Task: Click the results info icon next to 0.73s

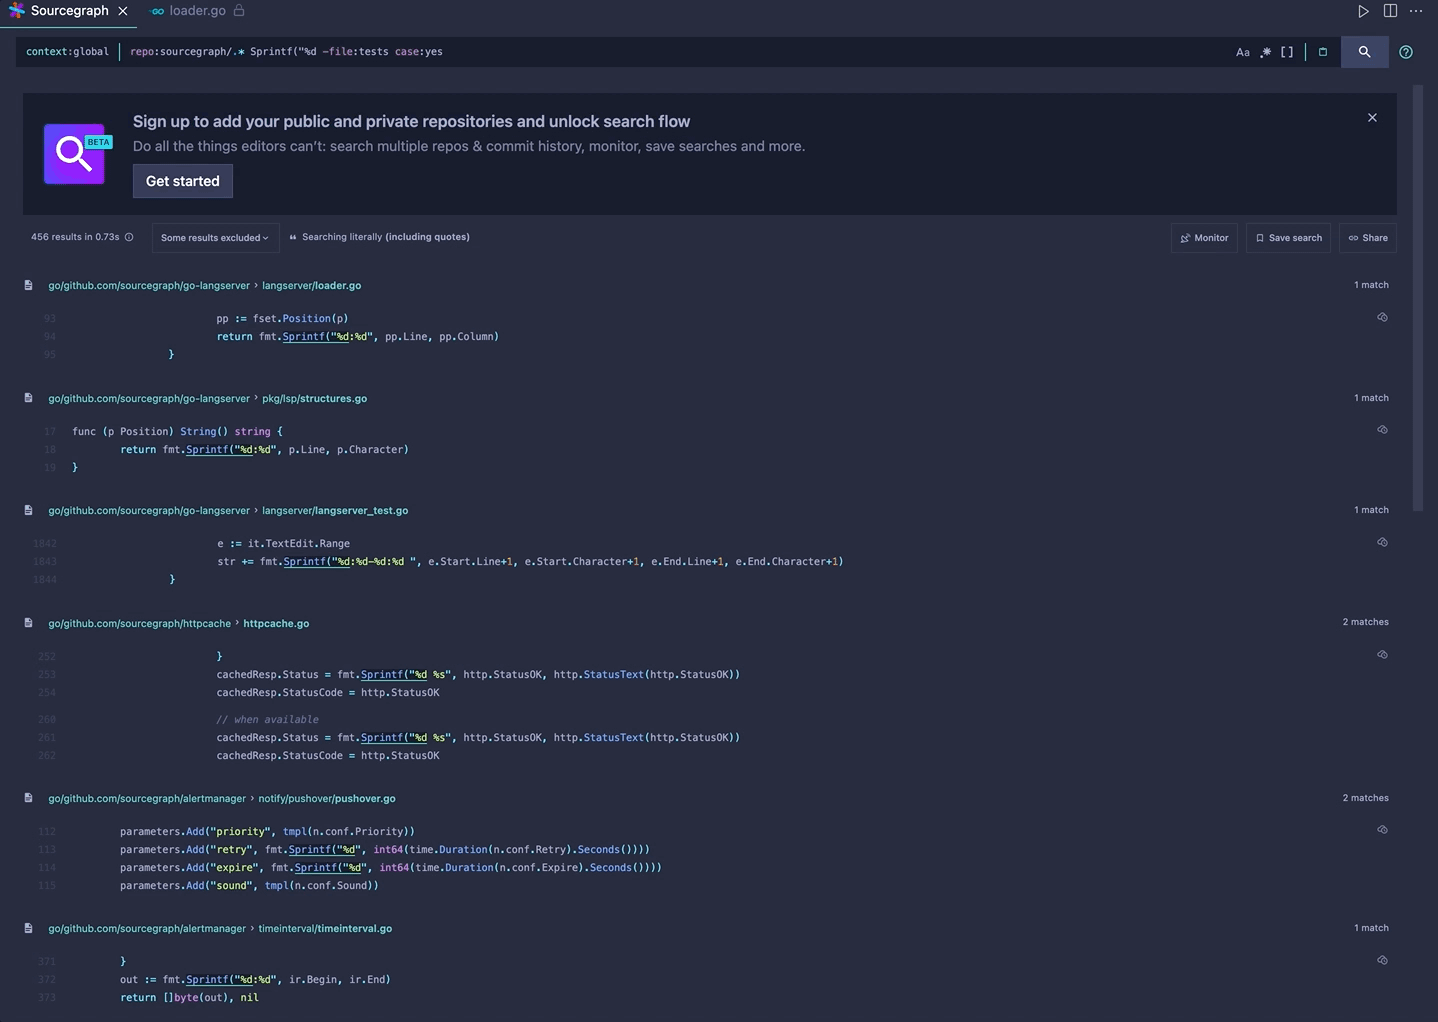Action: pos(129,237)
